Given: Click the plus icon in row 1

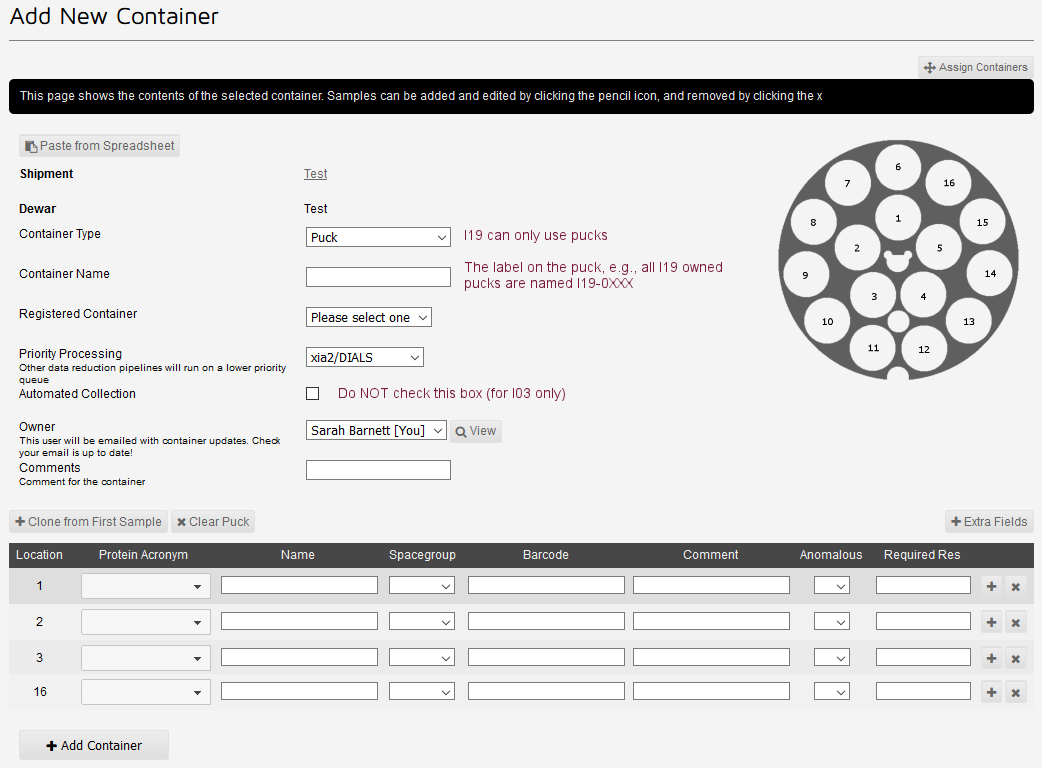Looking at the screenshot, I should 991,586.
